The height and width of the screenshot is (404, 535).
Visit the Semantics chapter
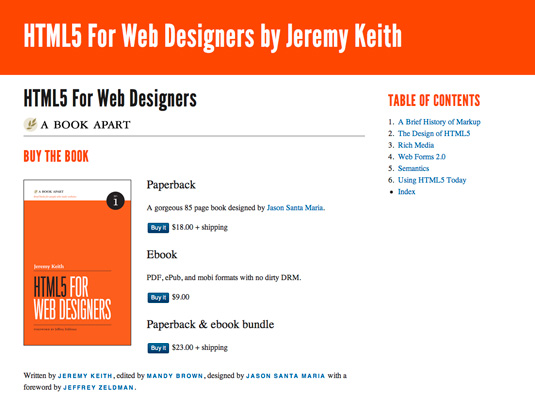point(413,168)
